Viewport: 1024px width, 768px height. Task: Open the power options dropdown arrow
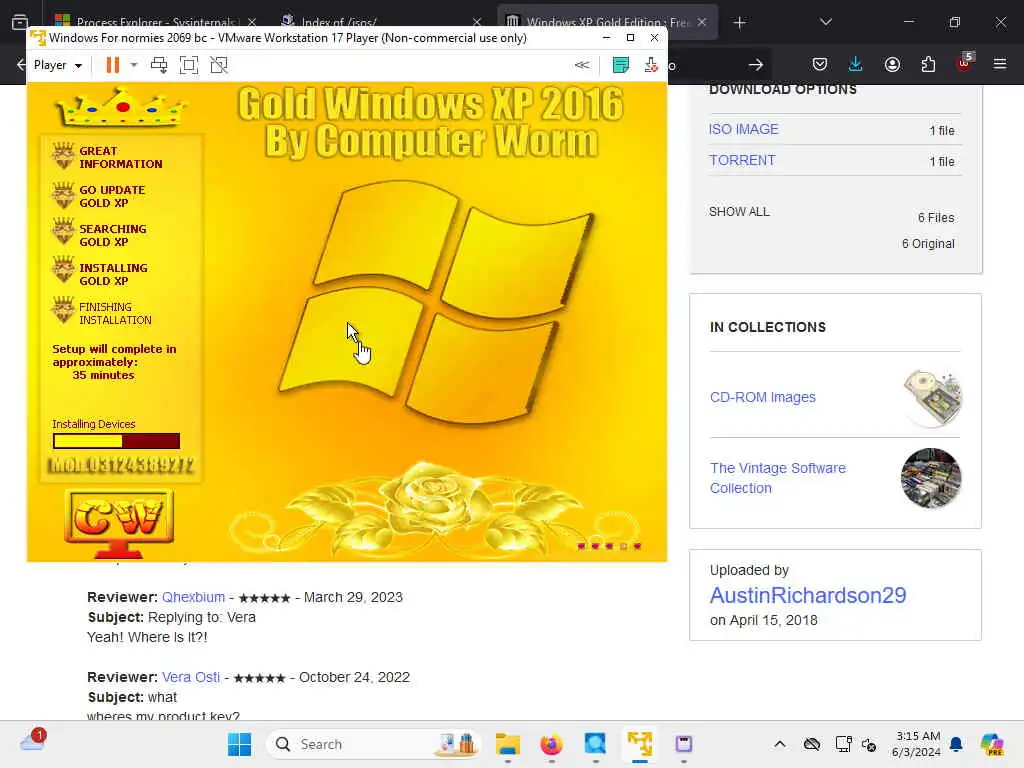pos(134,65)
